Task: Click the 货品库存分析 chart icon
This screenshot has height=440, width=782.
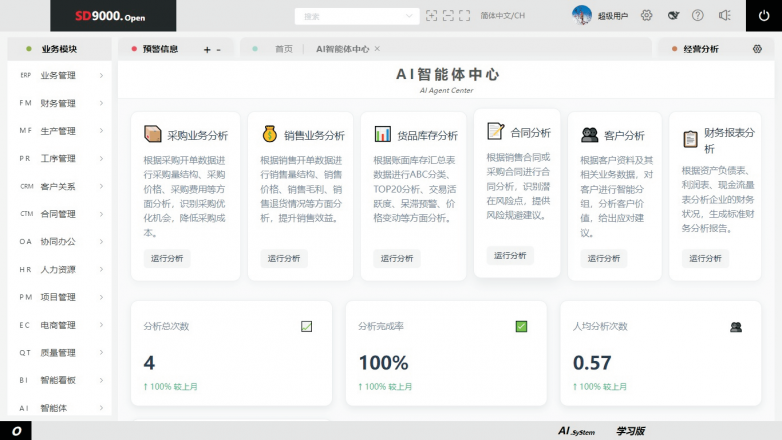Action: pos(383,134)
